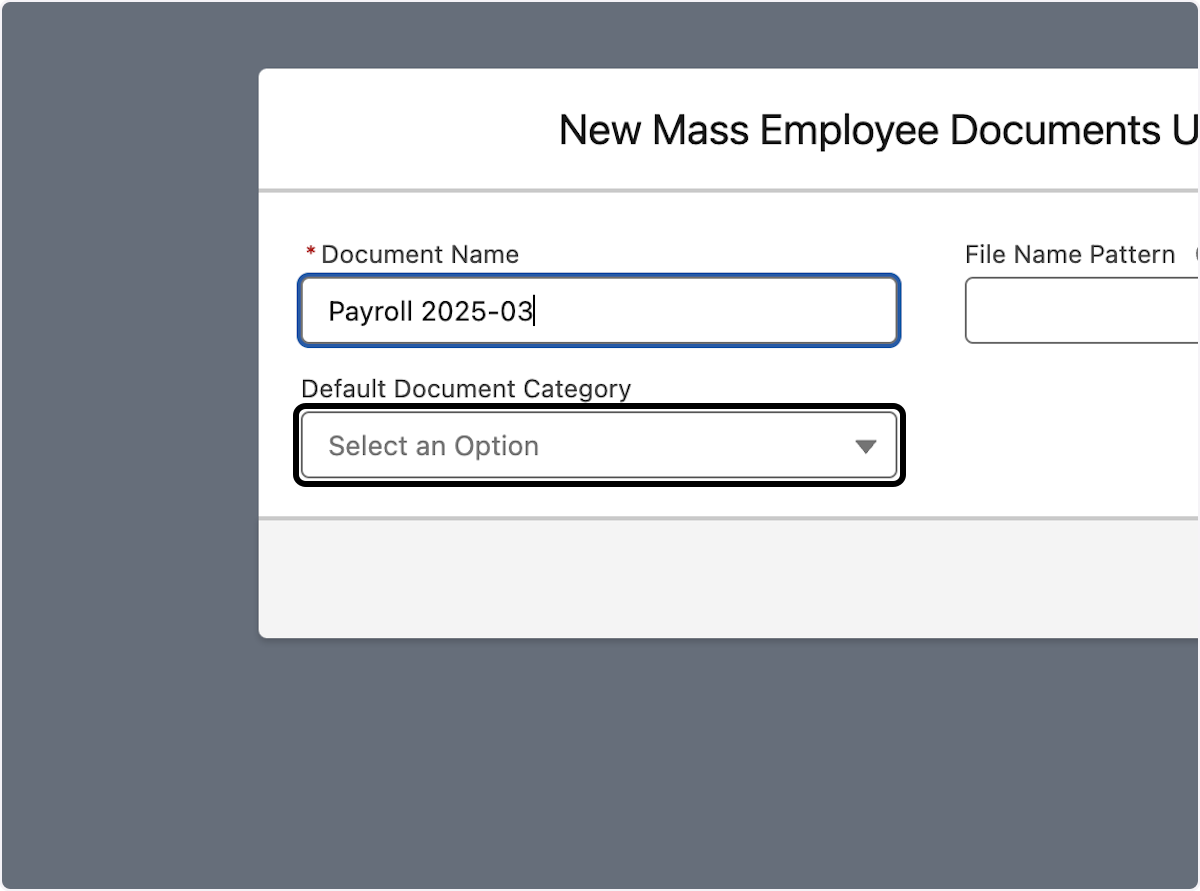Screen dimensions: 1200x891
Task: Click the File Name Pattern label text
Action: (1070, 254)
